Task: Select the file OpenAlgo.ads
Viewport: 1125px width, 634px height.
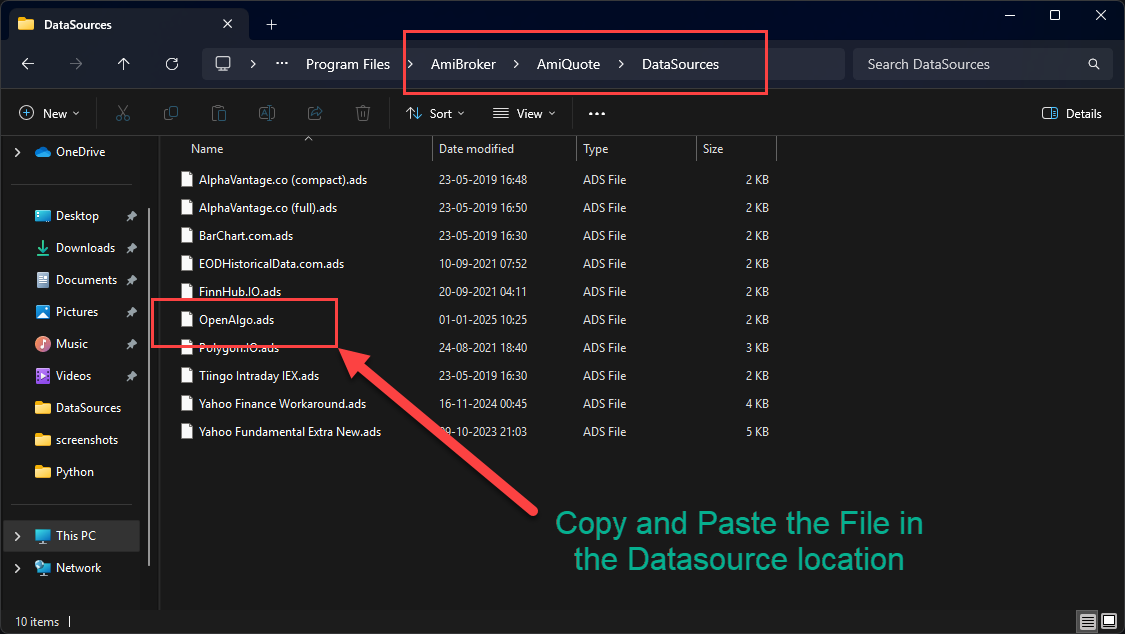Action: coord(236,320)
